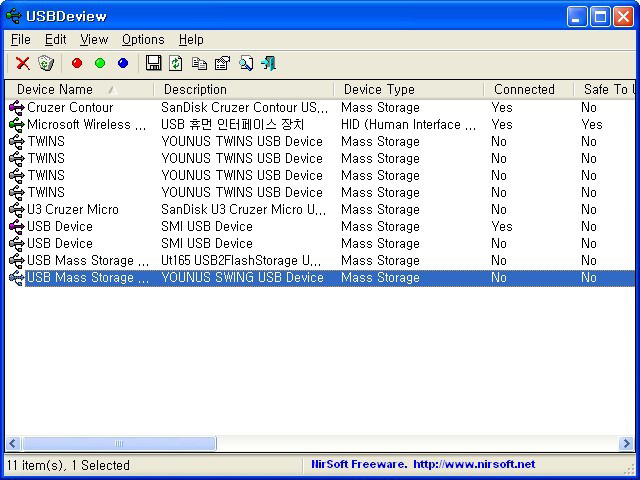Click the floppy disk save icon

[x=153, y=63]
